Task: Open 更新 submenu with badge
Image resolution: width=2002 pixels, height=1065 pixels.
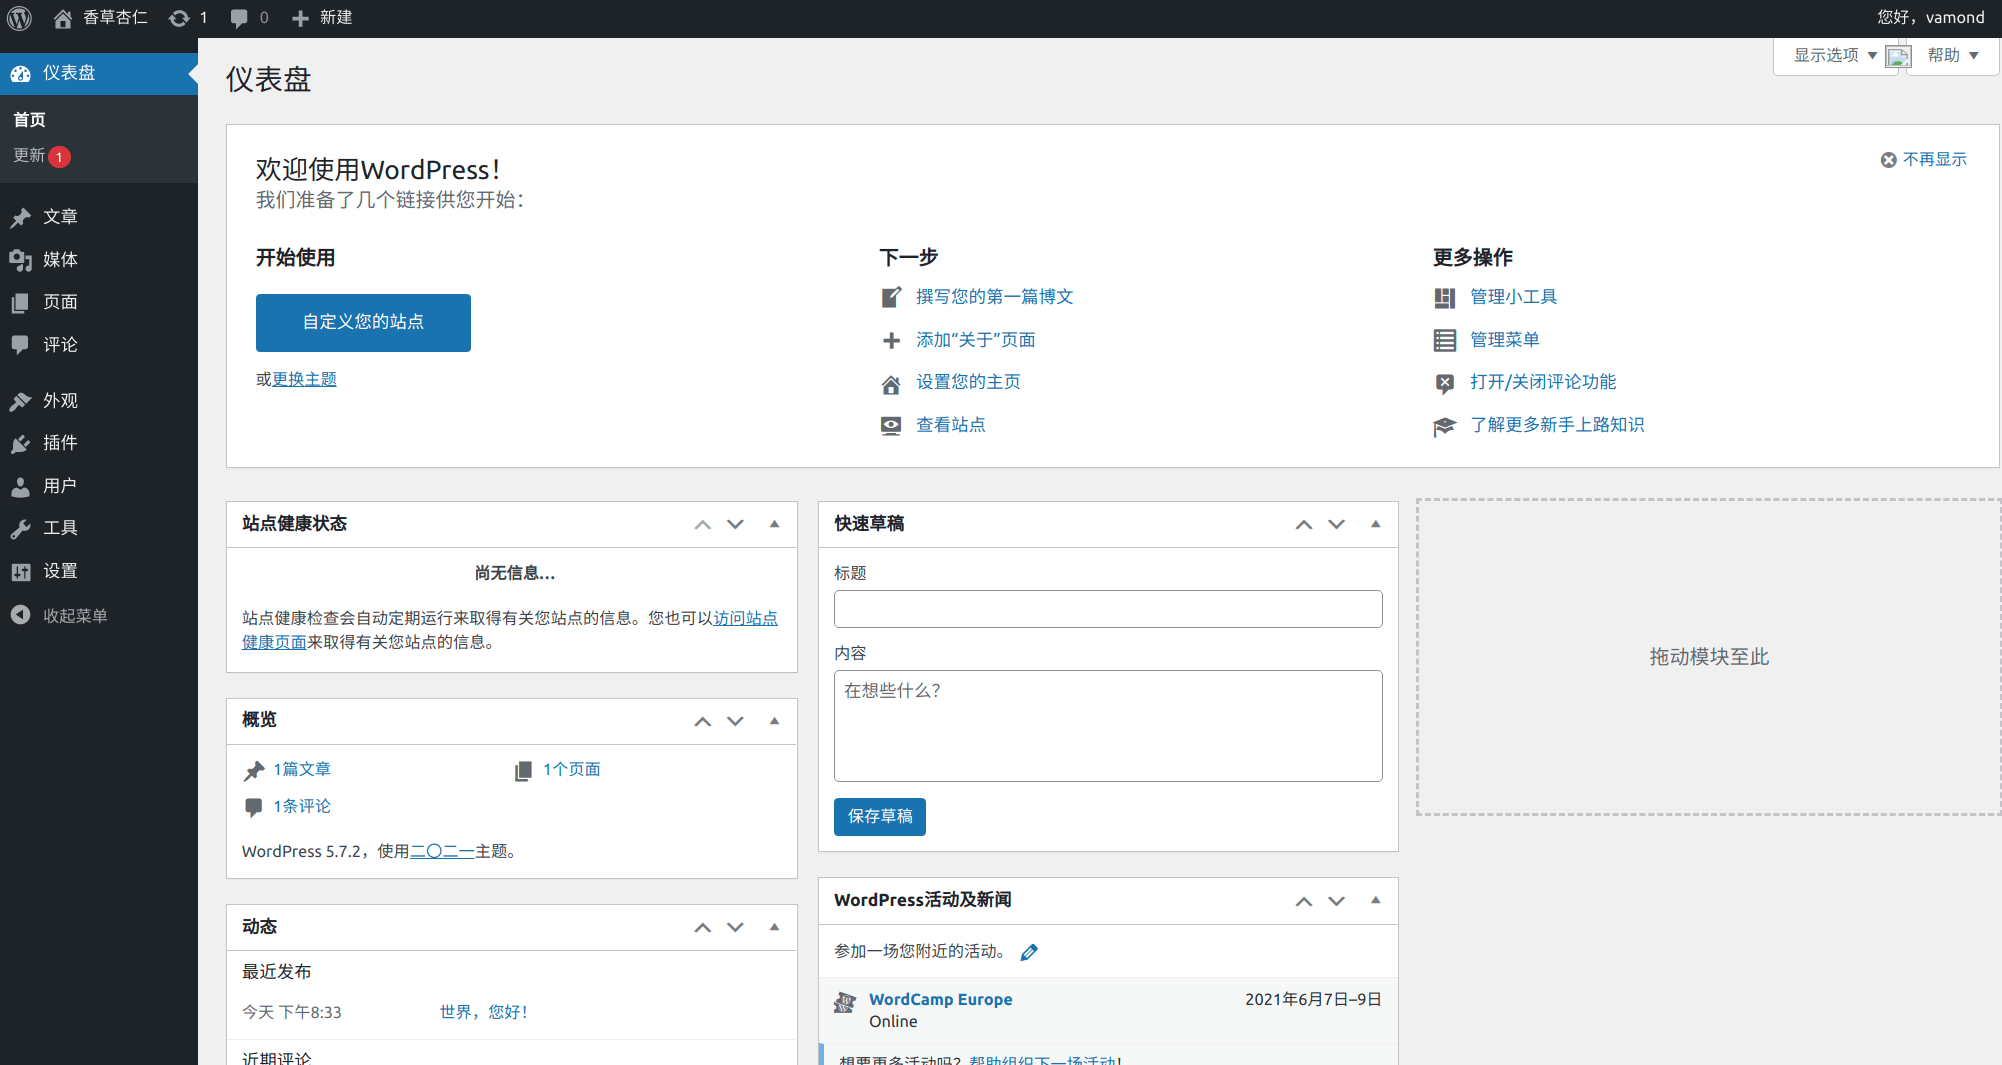Action: (x=41, y=156)
